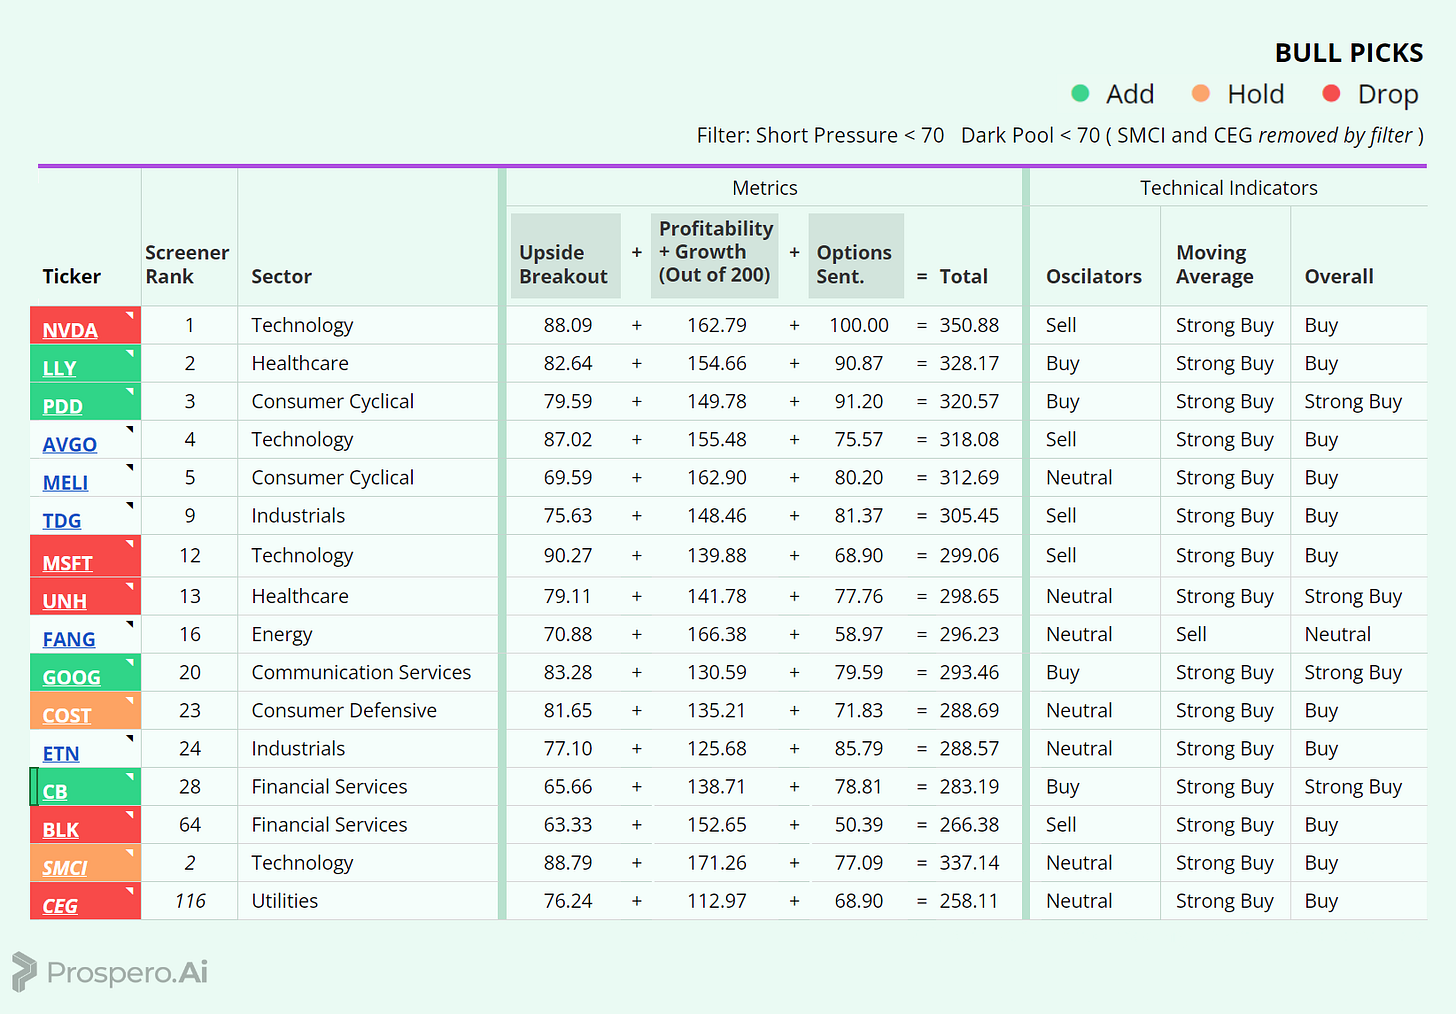1456x1014 pixels.
Task: Open the AVGO ticker link
Action: (70, 444)
